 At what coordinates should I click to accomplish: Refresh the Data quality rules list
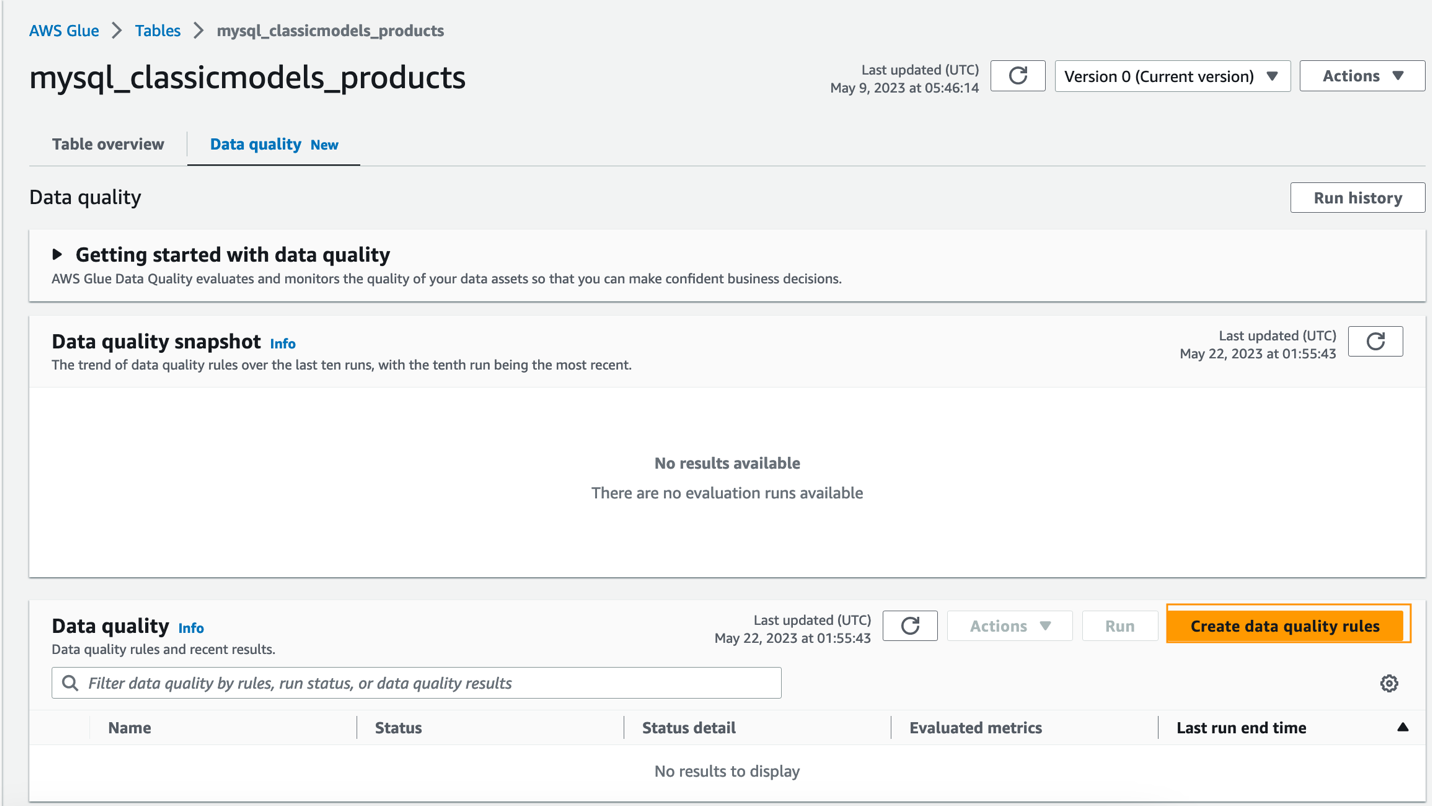[910, 626]
